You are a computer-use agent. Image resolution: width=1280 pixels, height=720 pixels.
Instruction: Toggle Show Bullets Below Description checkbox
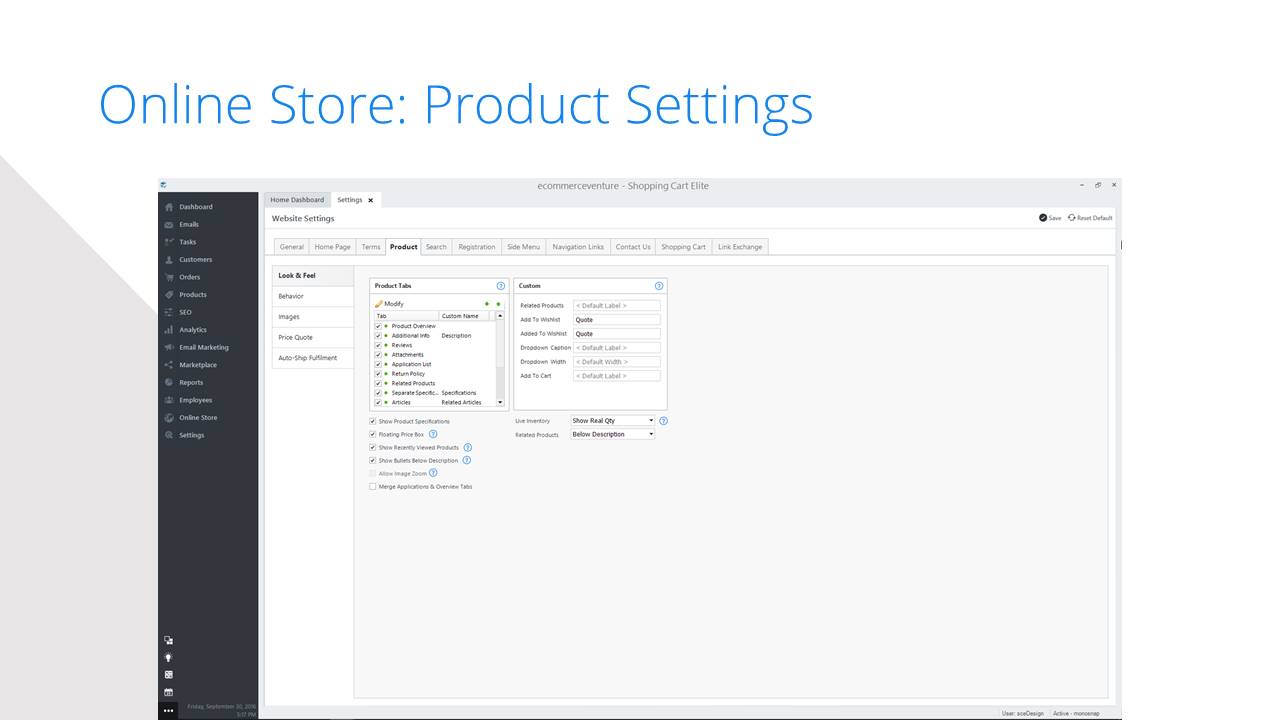click(373, 460)
